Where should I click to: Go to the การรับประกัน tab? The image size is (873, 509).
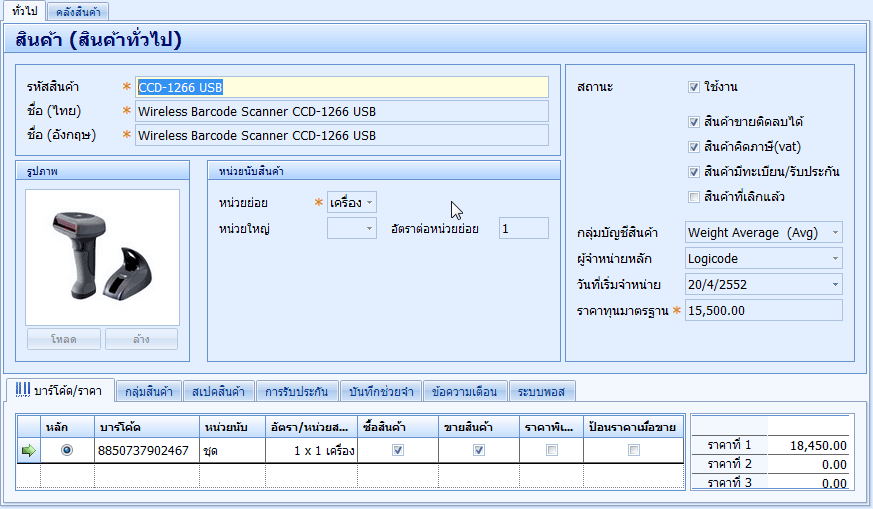pyautogui.click(x=296, y=391)
